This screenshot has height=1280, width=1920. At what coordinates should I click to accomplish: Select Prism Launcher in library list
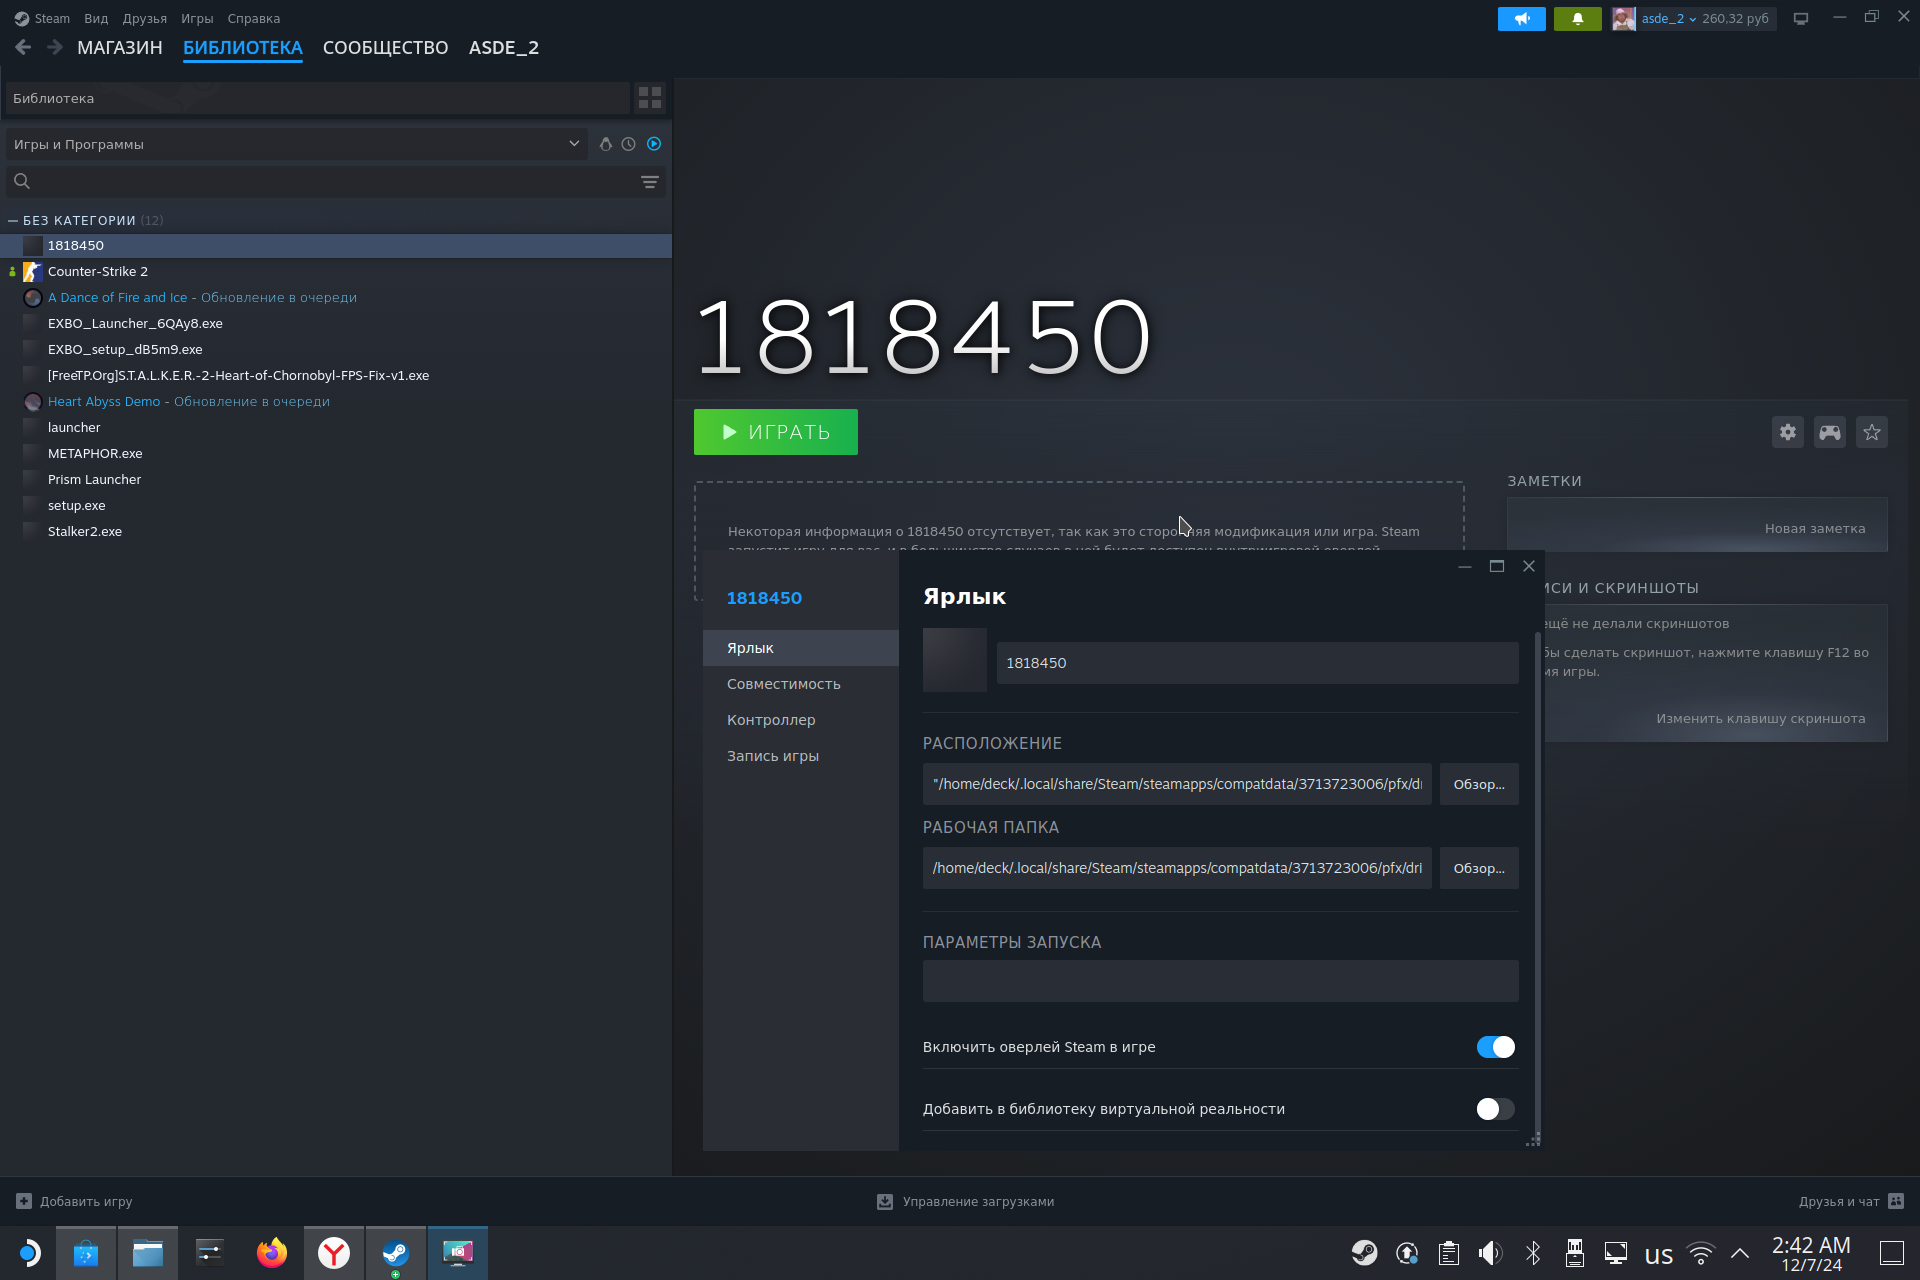pos(336,480)
